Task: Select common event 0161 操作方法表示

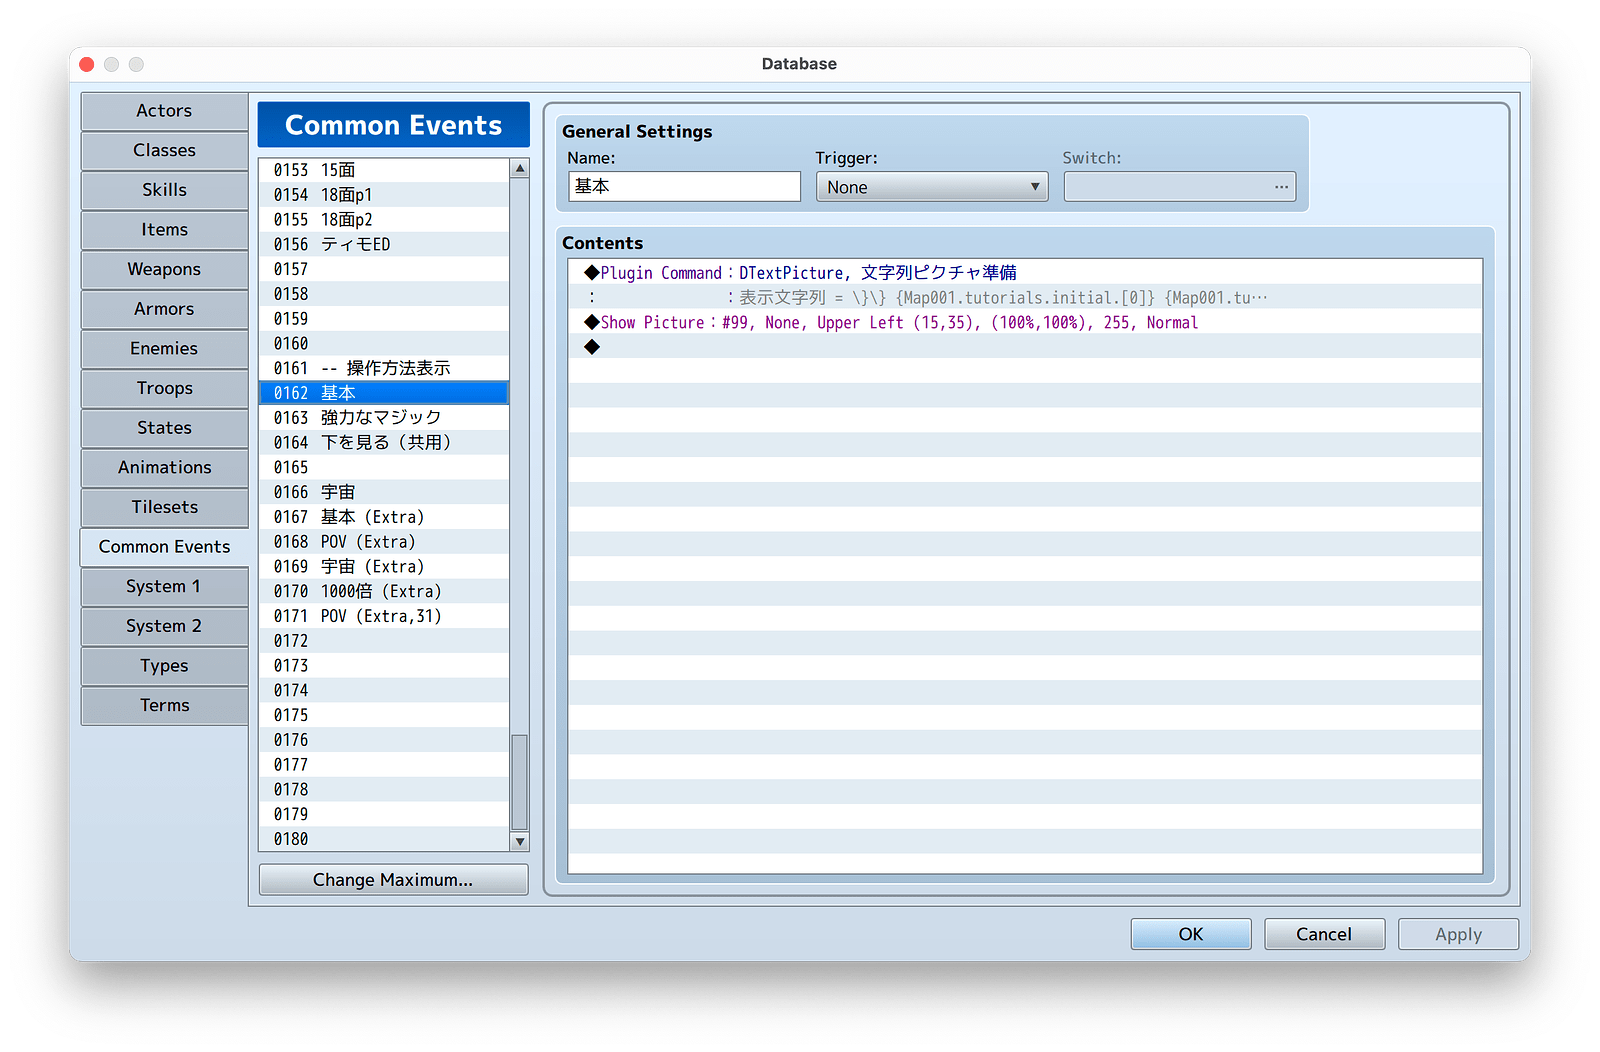Action: [x=384, y=368]
